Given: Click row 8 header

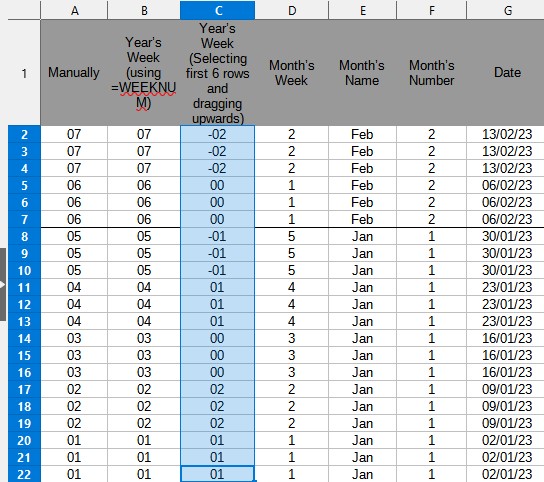Looking at the screenshot, I should [x=24, y=236].
